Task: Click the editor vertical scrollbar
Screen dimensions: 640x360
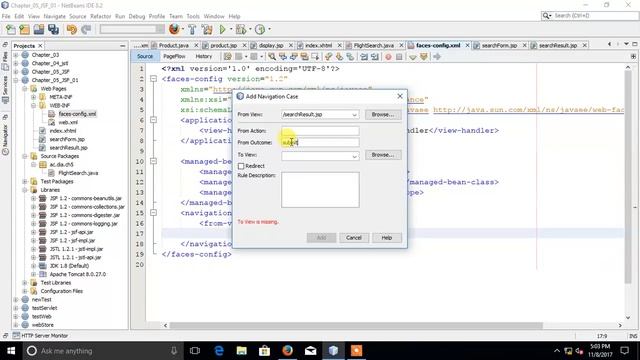Action: (628, 178)
